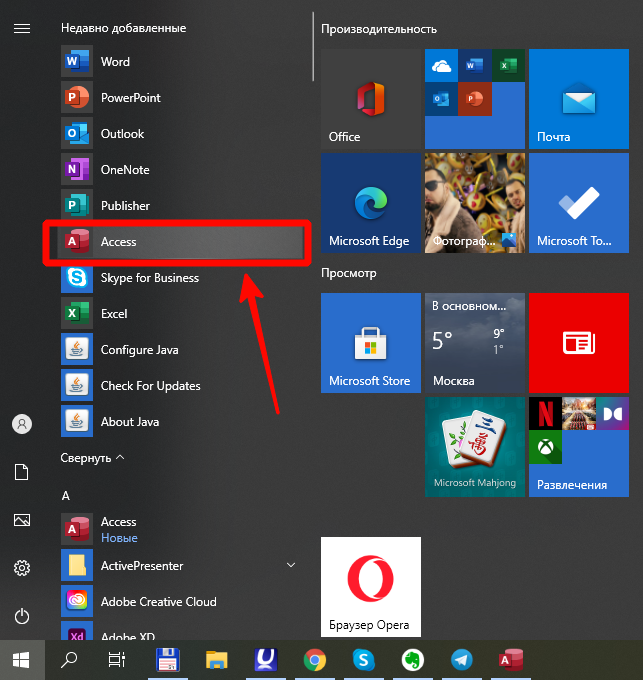Open Configure Java
643x680 pixels.
click(180, 350)
